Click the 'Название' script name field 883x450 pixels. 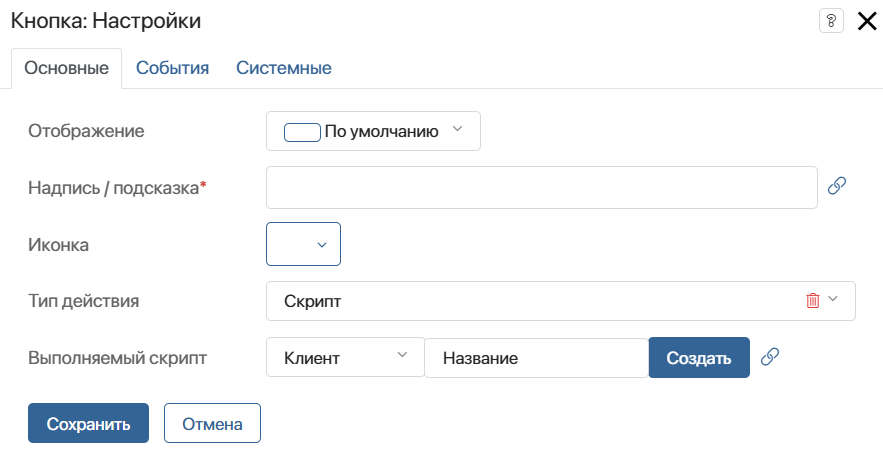pos(537,358)
